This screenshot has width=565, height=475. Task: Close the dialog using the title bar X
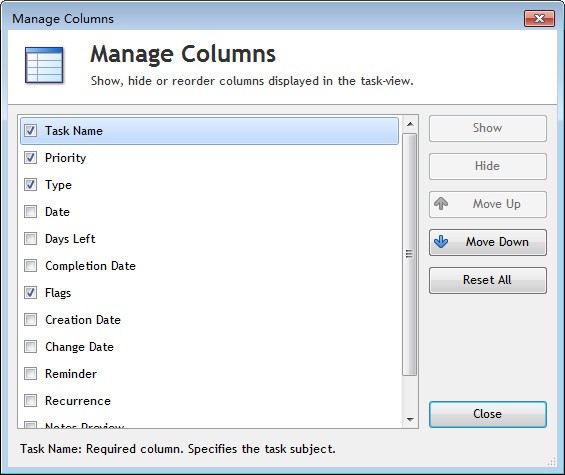point(539,18)
